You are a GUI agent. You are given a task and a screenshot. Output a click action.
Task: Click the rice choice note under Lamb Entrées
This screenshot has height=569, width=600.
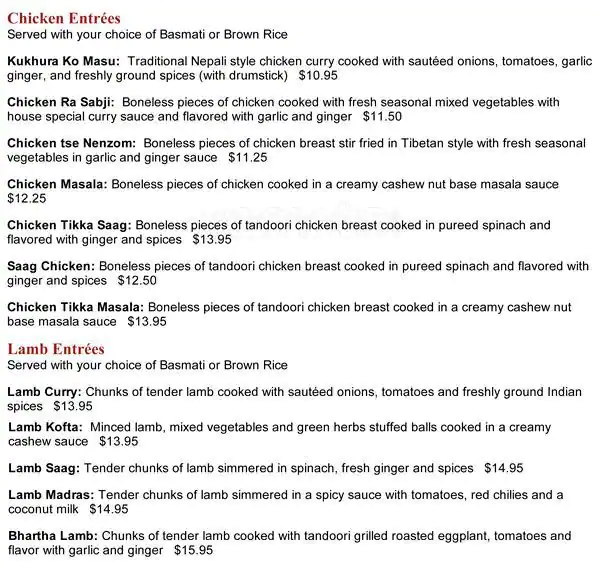[147, 365]
